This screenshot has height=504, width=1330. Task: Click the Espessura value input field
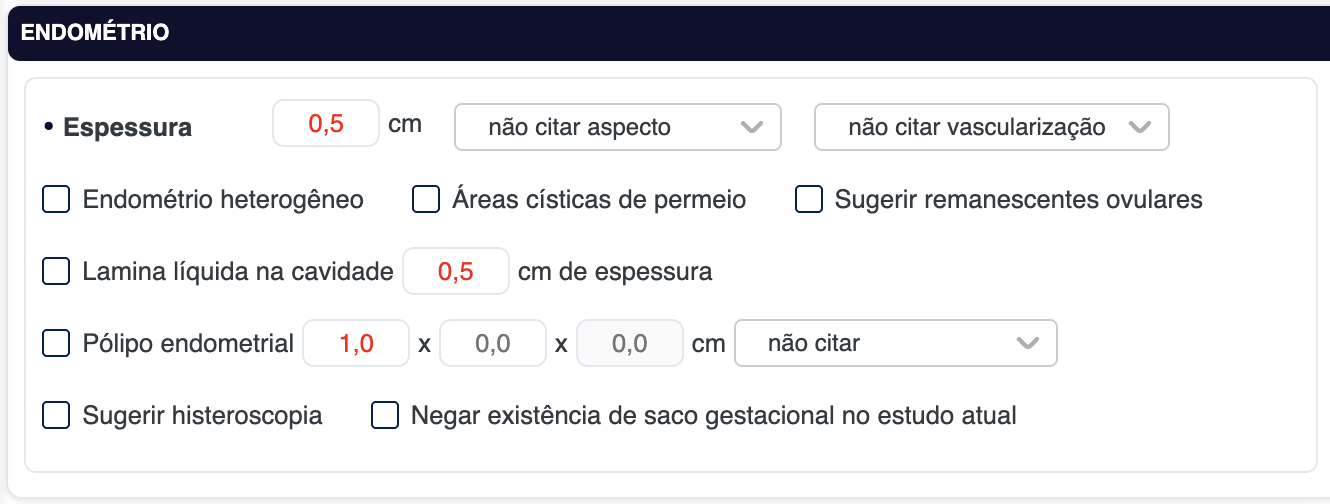click(x=326, y=124)
